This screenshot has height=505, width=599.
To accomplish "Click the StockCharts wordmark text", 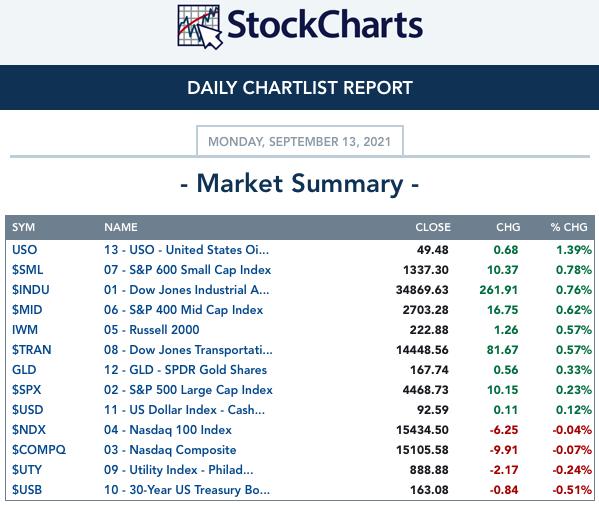I will coord(325,25).
